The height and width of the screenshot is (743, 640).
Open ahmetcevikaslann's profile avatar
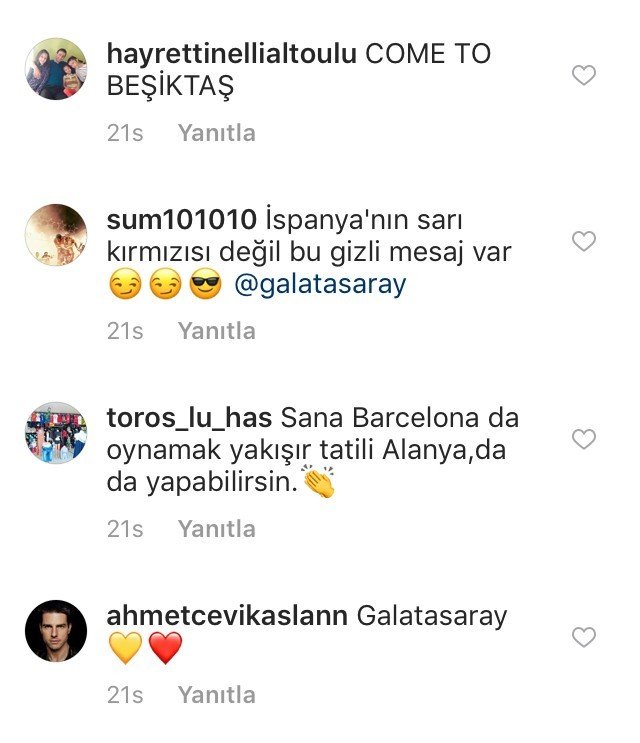(56, 631)
